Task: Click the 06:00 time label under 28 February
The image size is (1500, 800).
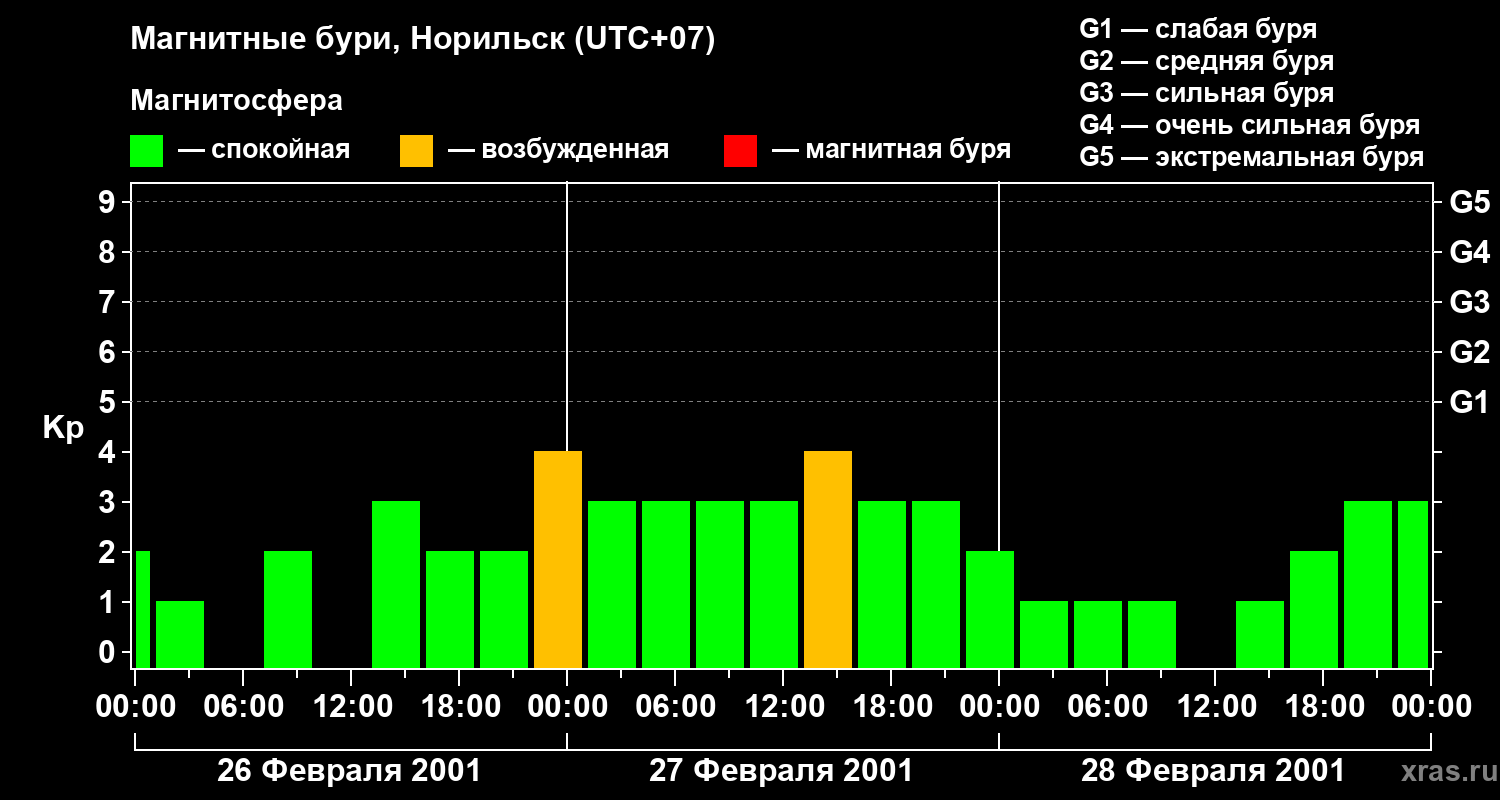Action: point(1107,707)
